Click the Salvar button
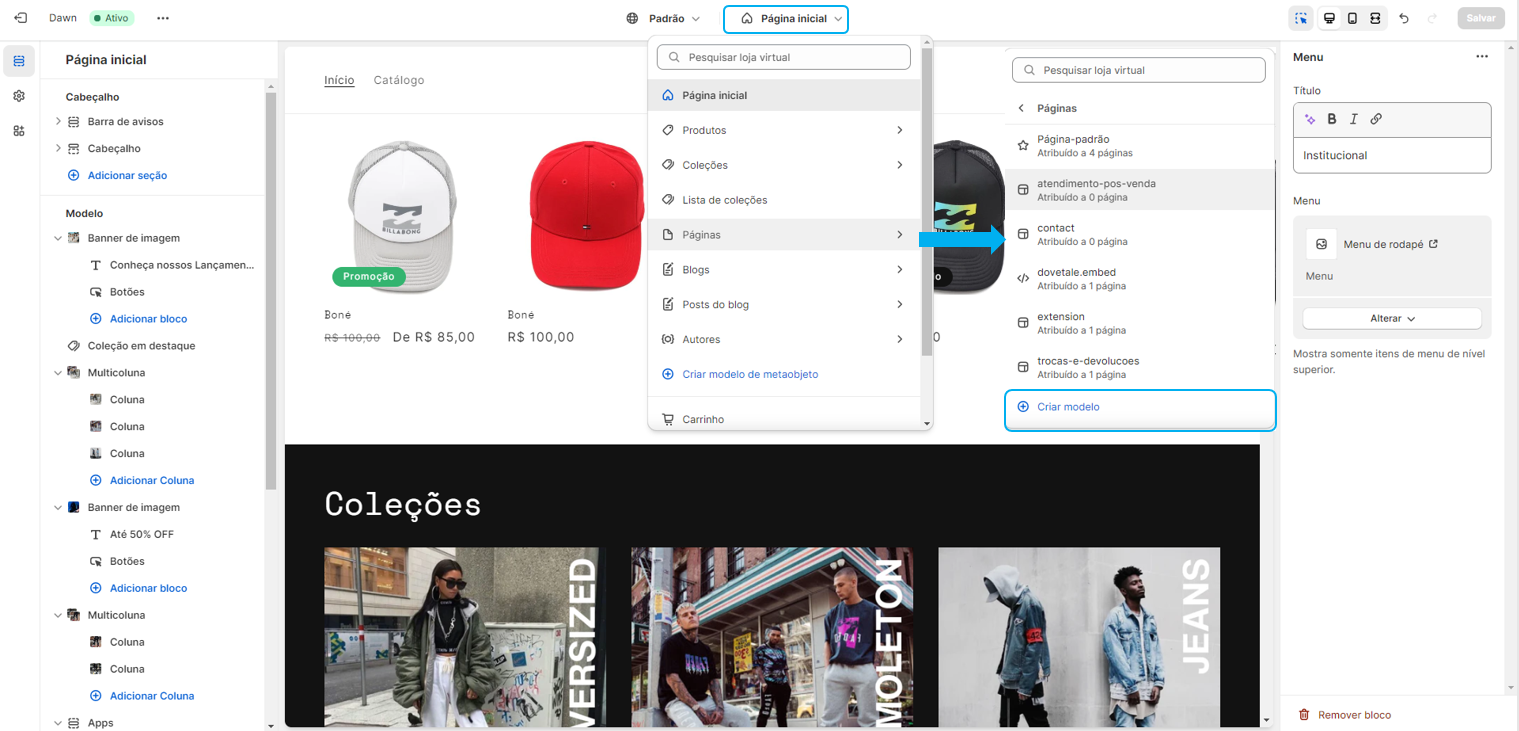This screenshot has width=1519, height=731. (1481, 18)
